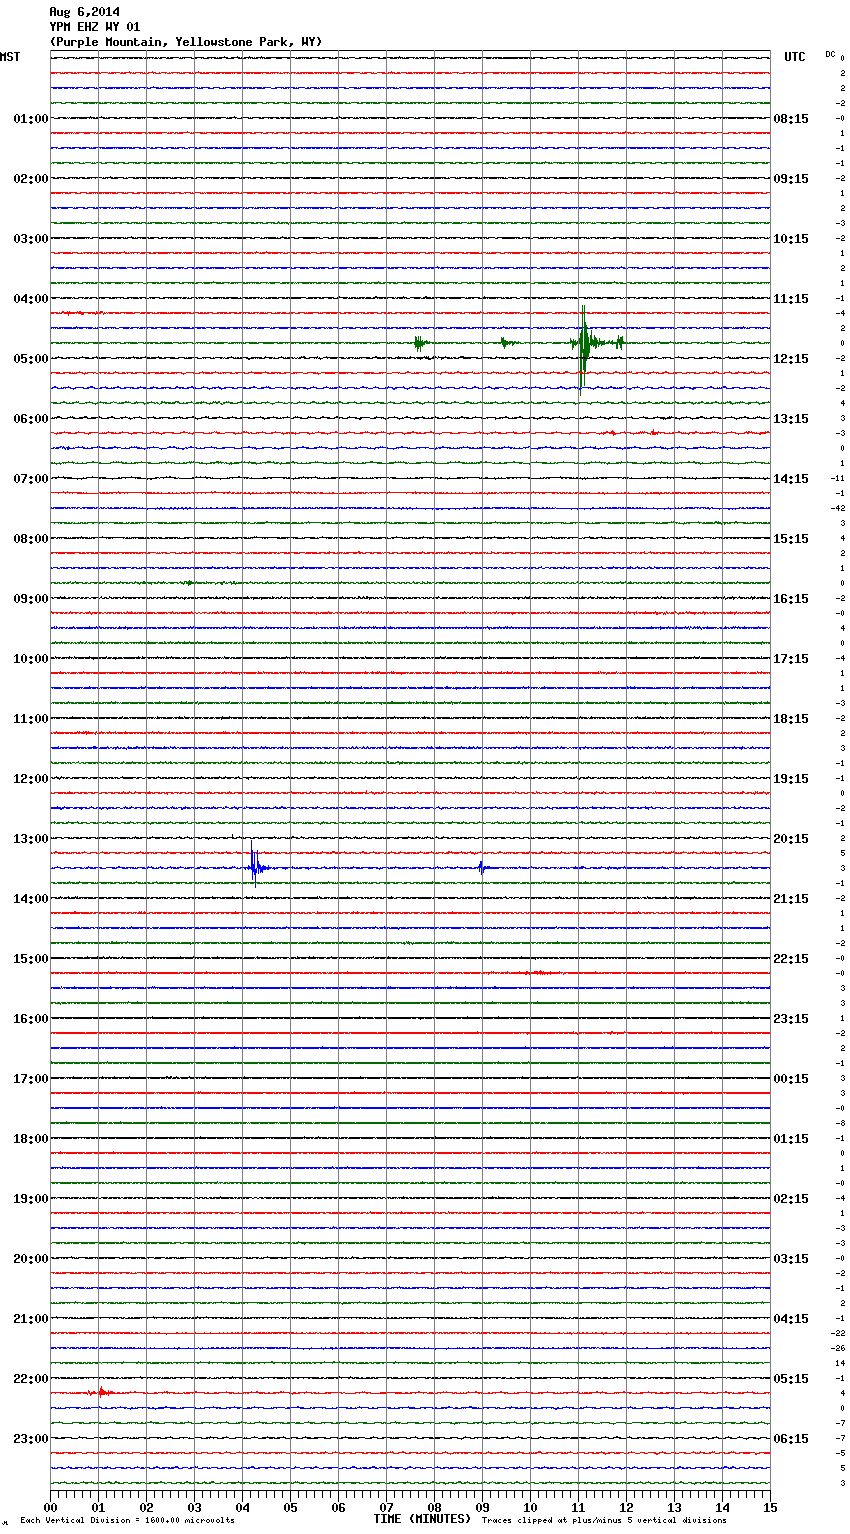Select the 04:00 MST time label
This screenshot has height=1534, width=850.
pyautogui.click(x=31, y=299)
